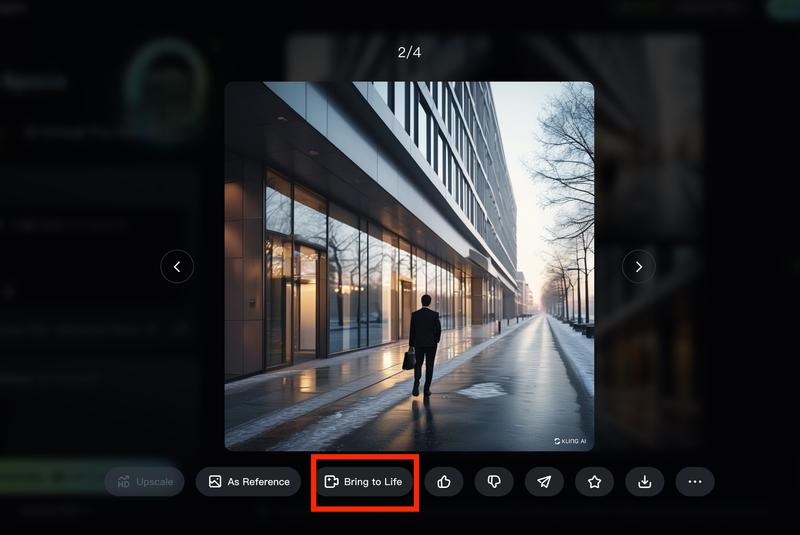Click the blurred circular avatar behind the overlay

(x=165, y=78)
